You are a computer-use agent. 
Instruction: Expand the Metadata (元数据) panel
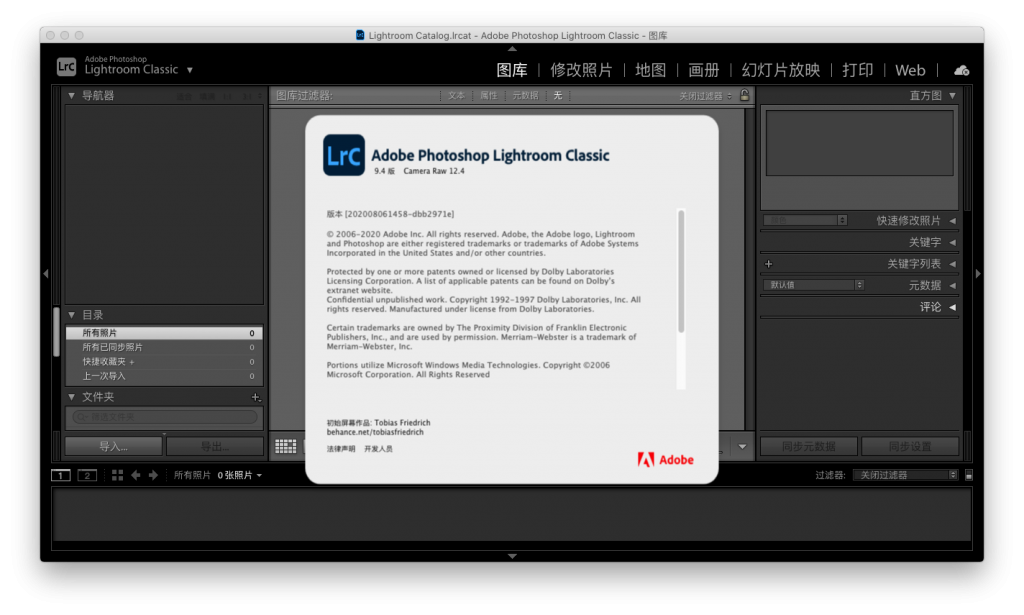click(953, 285)
